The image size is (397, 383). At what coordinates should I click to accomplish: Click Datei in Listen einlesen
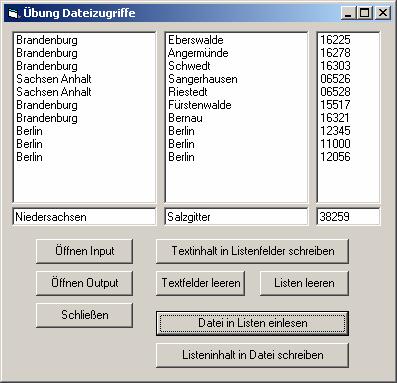tap(252, 323)
